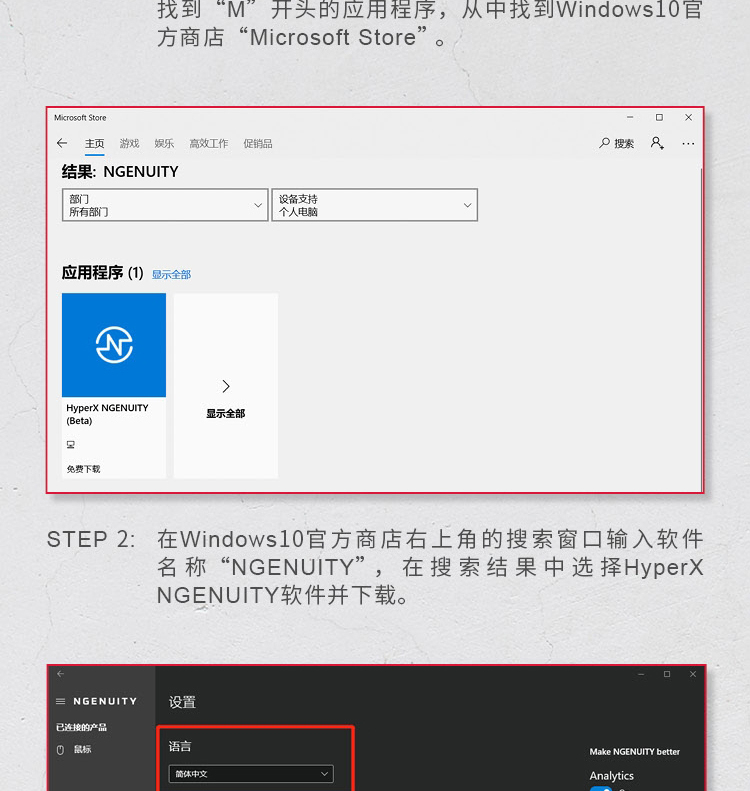Open the 高效工作 tab
The image size is (750, 791).
coord(209,144)
